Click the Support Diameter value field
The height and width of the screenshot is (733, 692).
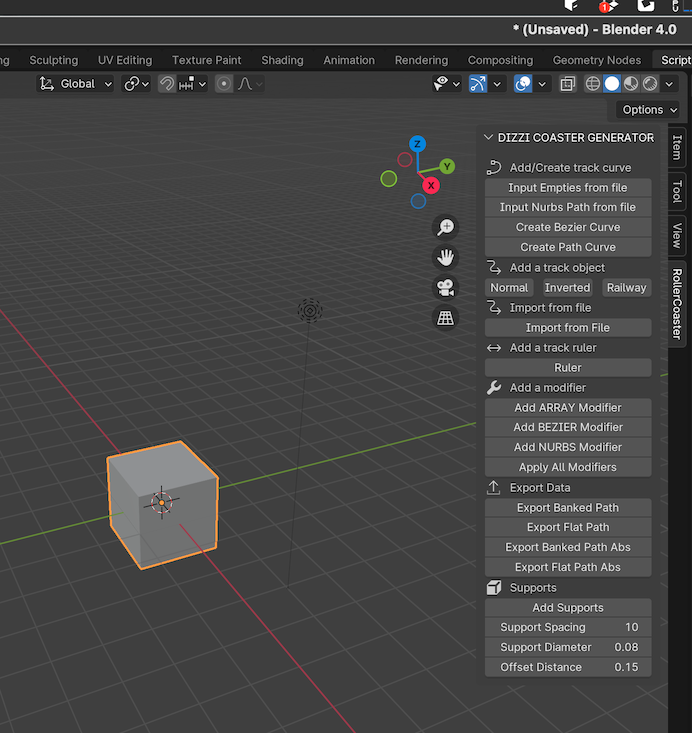pos(568,648)
